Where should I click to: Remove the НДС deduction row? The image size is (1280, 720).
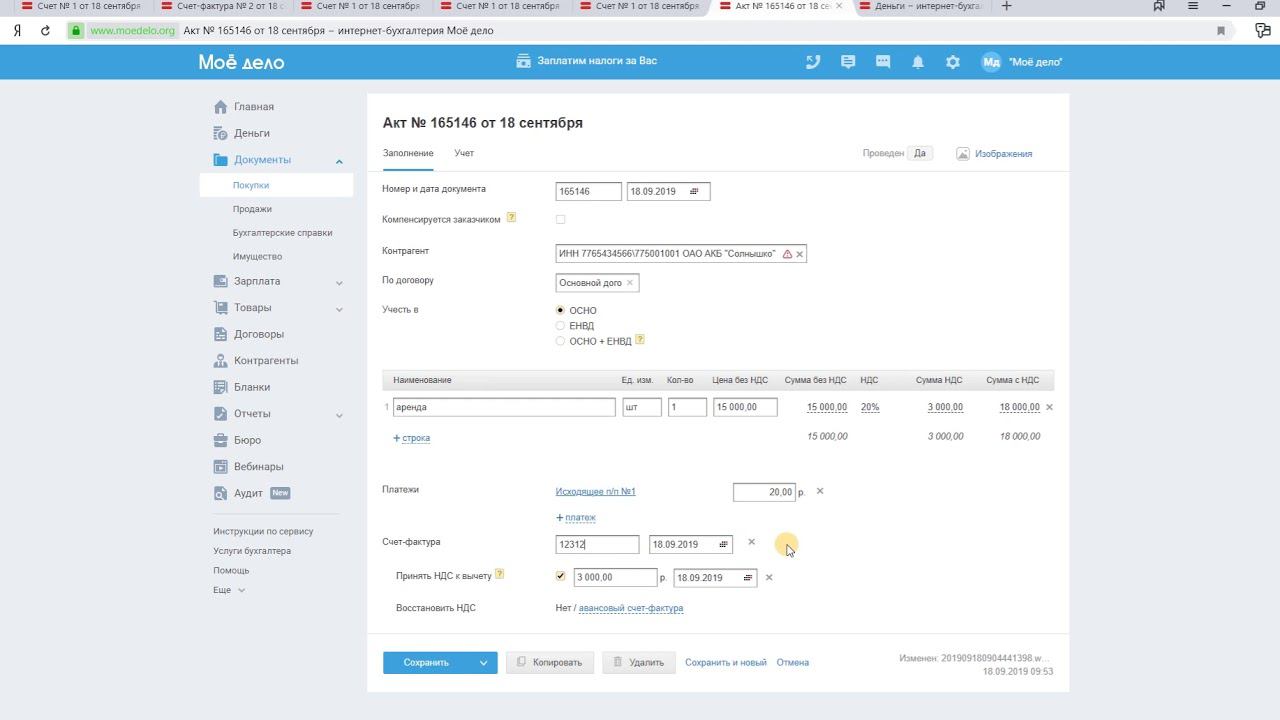[x=769, y=577]
